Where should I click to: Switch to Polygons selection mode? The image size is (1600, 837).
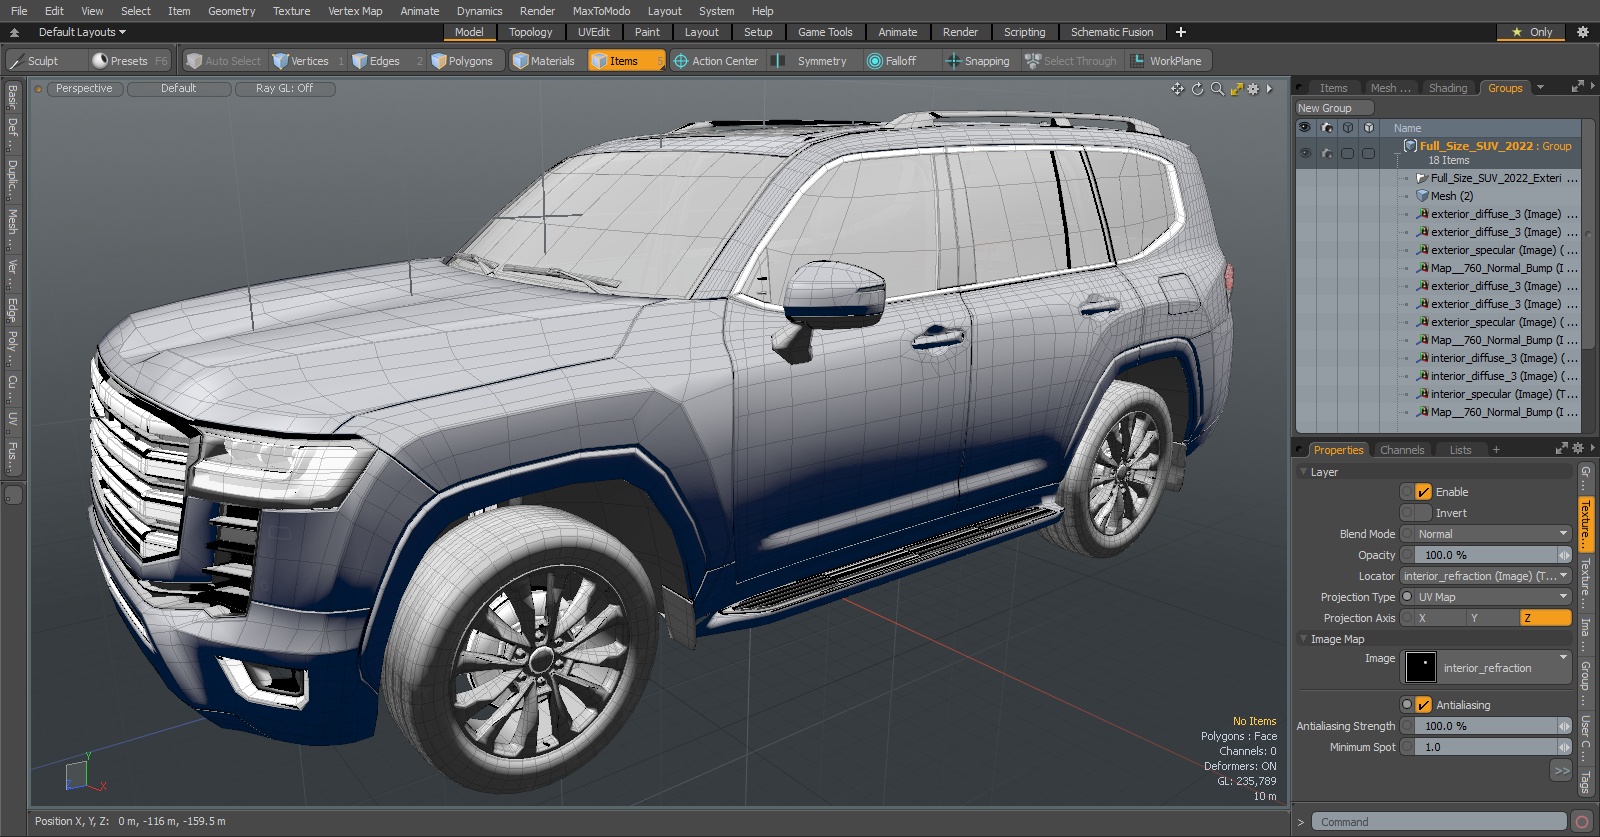tap(463, 61)
